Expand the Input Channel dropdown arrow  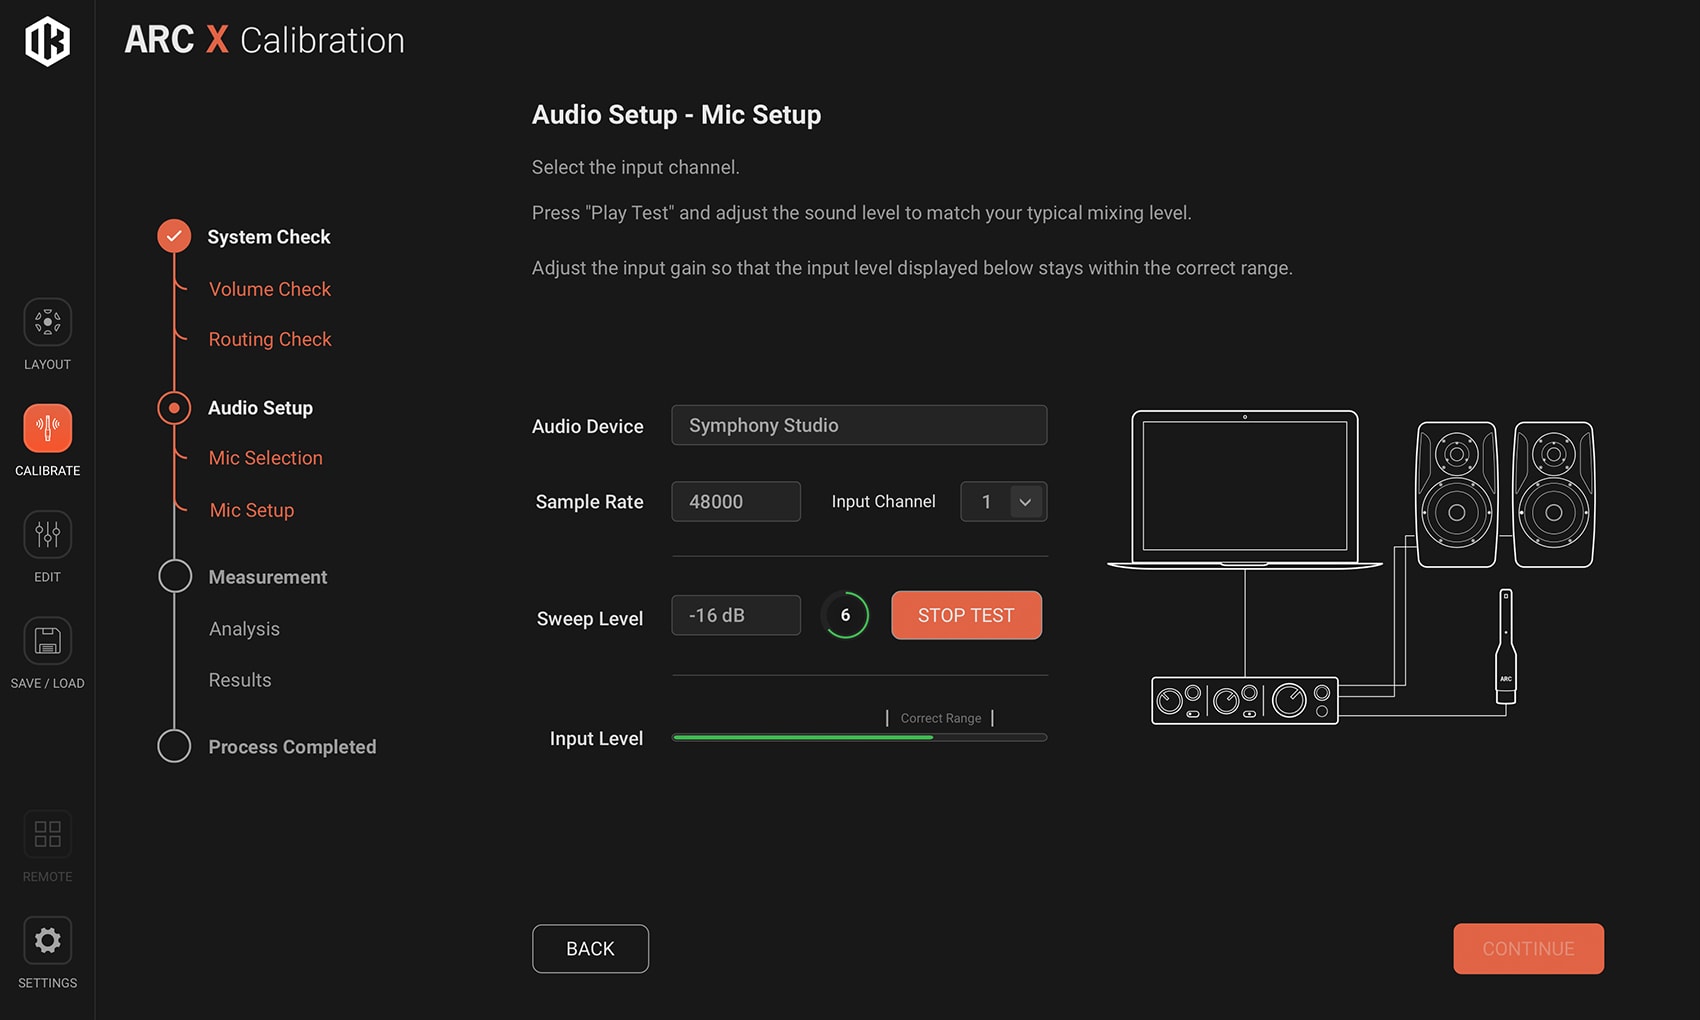[x=1025, y=502]
